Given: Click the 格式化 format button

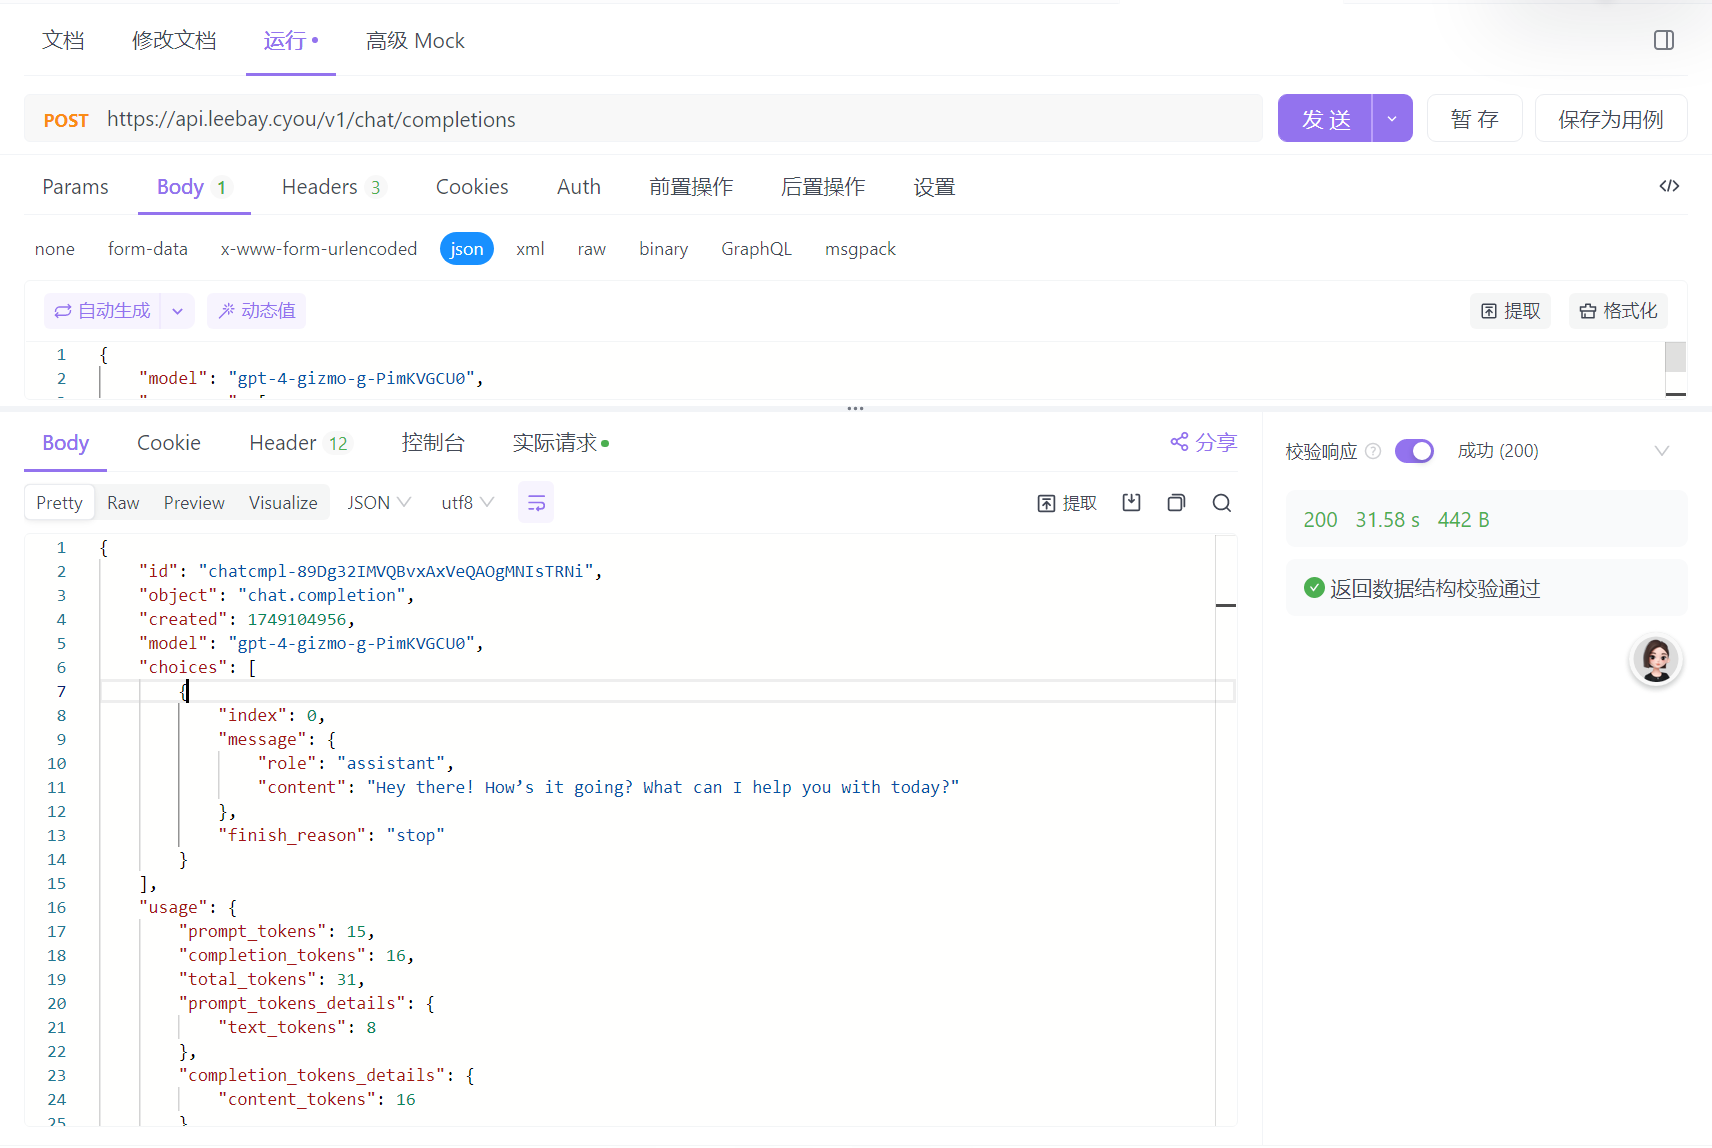Looking at the screenshot, I should (1618, 311).
